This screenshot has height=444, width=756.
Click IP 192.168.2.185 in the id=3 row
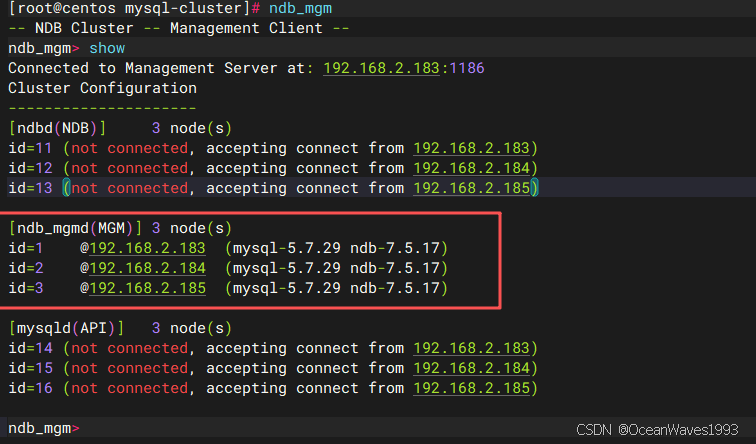coord(148,288)
